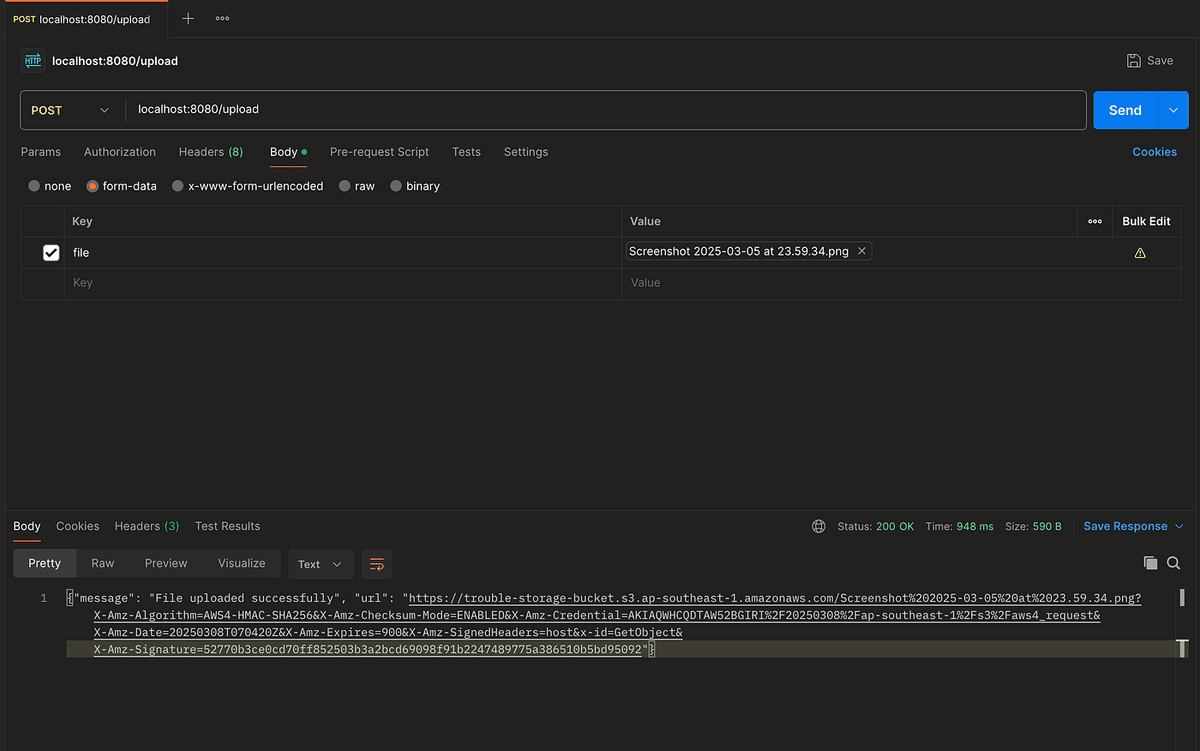Open new request tab with plus icon
This screenshot has width=1200, height=751.
tap(188, 18)
